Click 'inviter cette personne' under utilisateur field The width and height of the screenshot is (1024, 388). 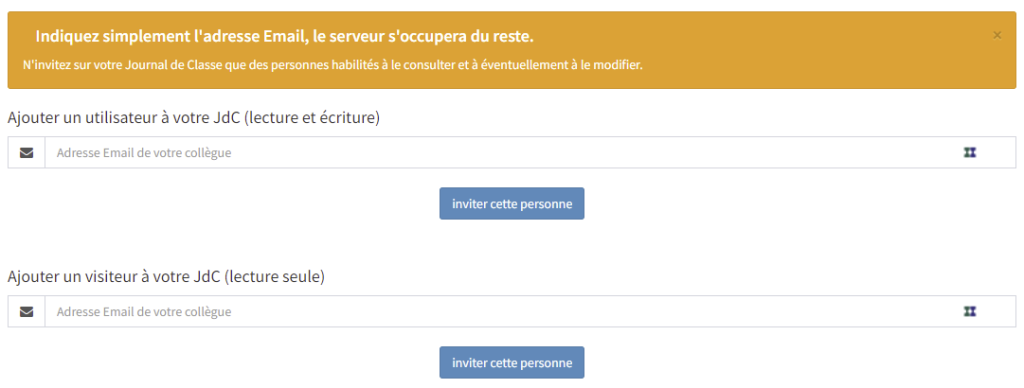click(x=512, y=204)
